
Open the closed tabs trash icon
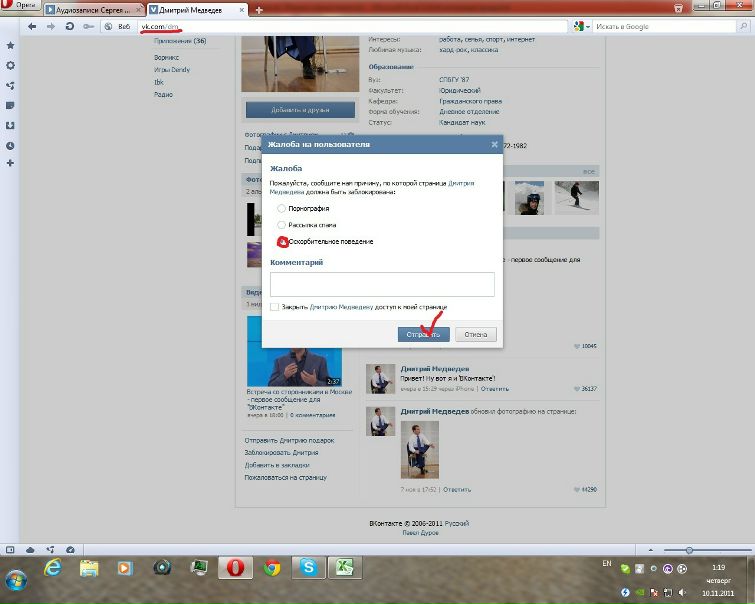[678, 8]
